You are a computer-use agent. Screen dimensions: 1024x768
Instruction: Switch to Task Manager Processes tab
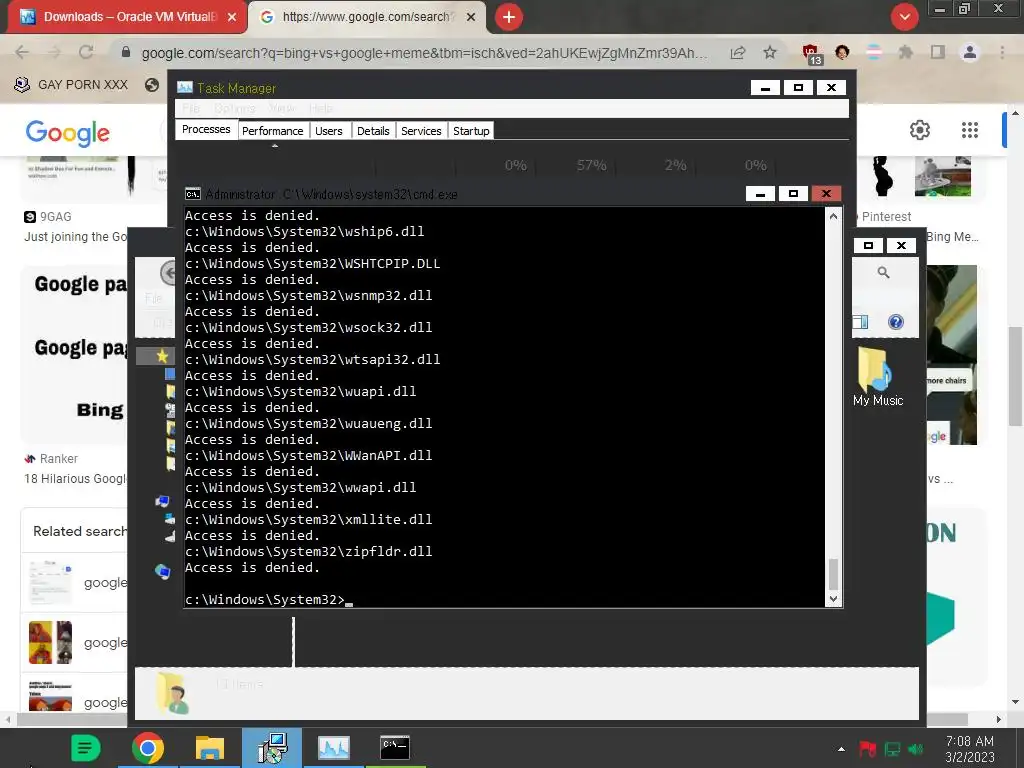(206, 129)
